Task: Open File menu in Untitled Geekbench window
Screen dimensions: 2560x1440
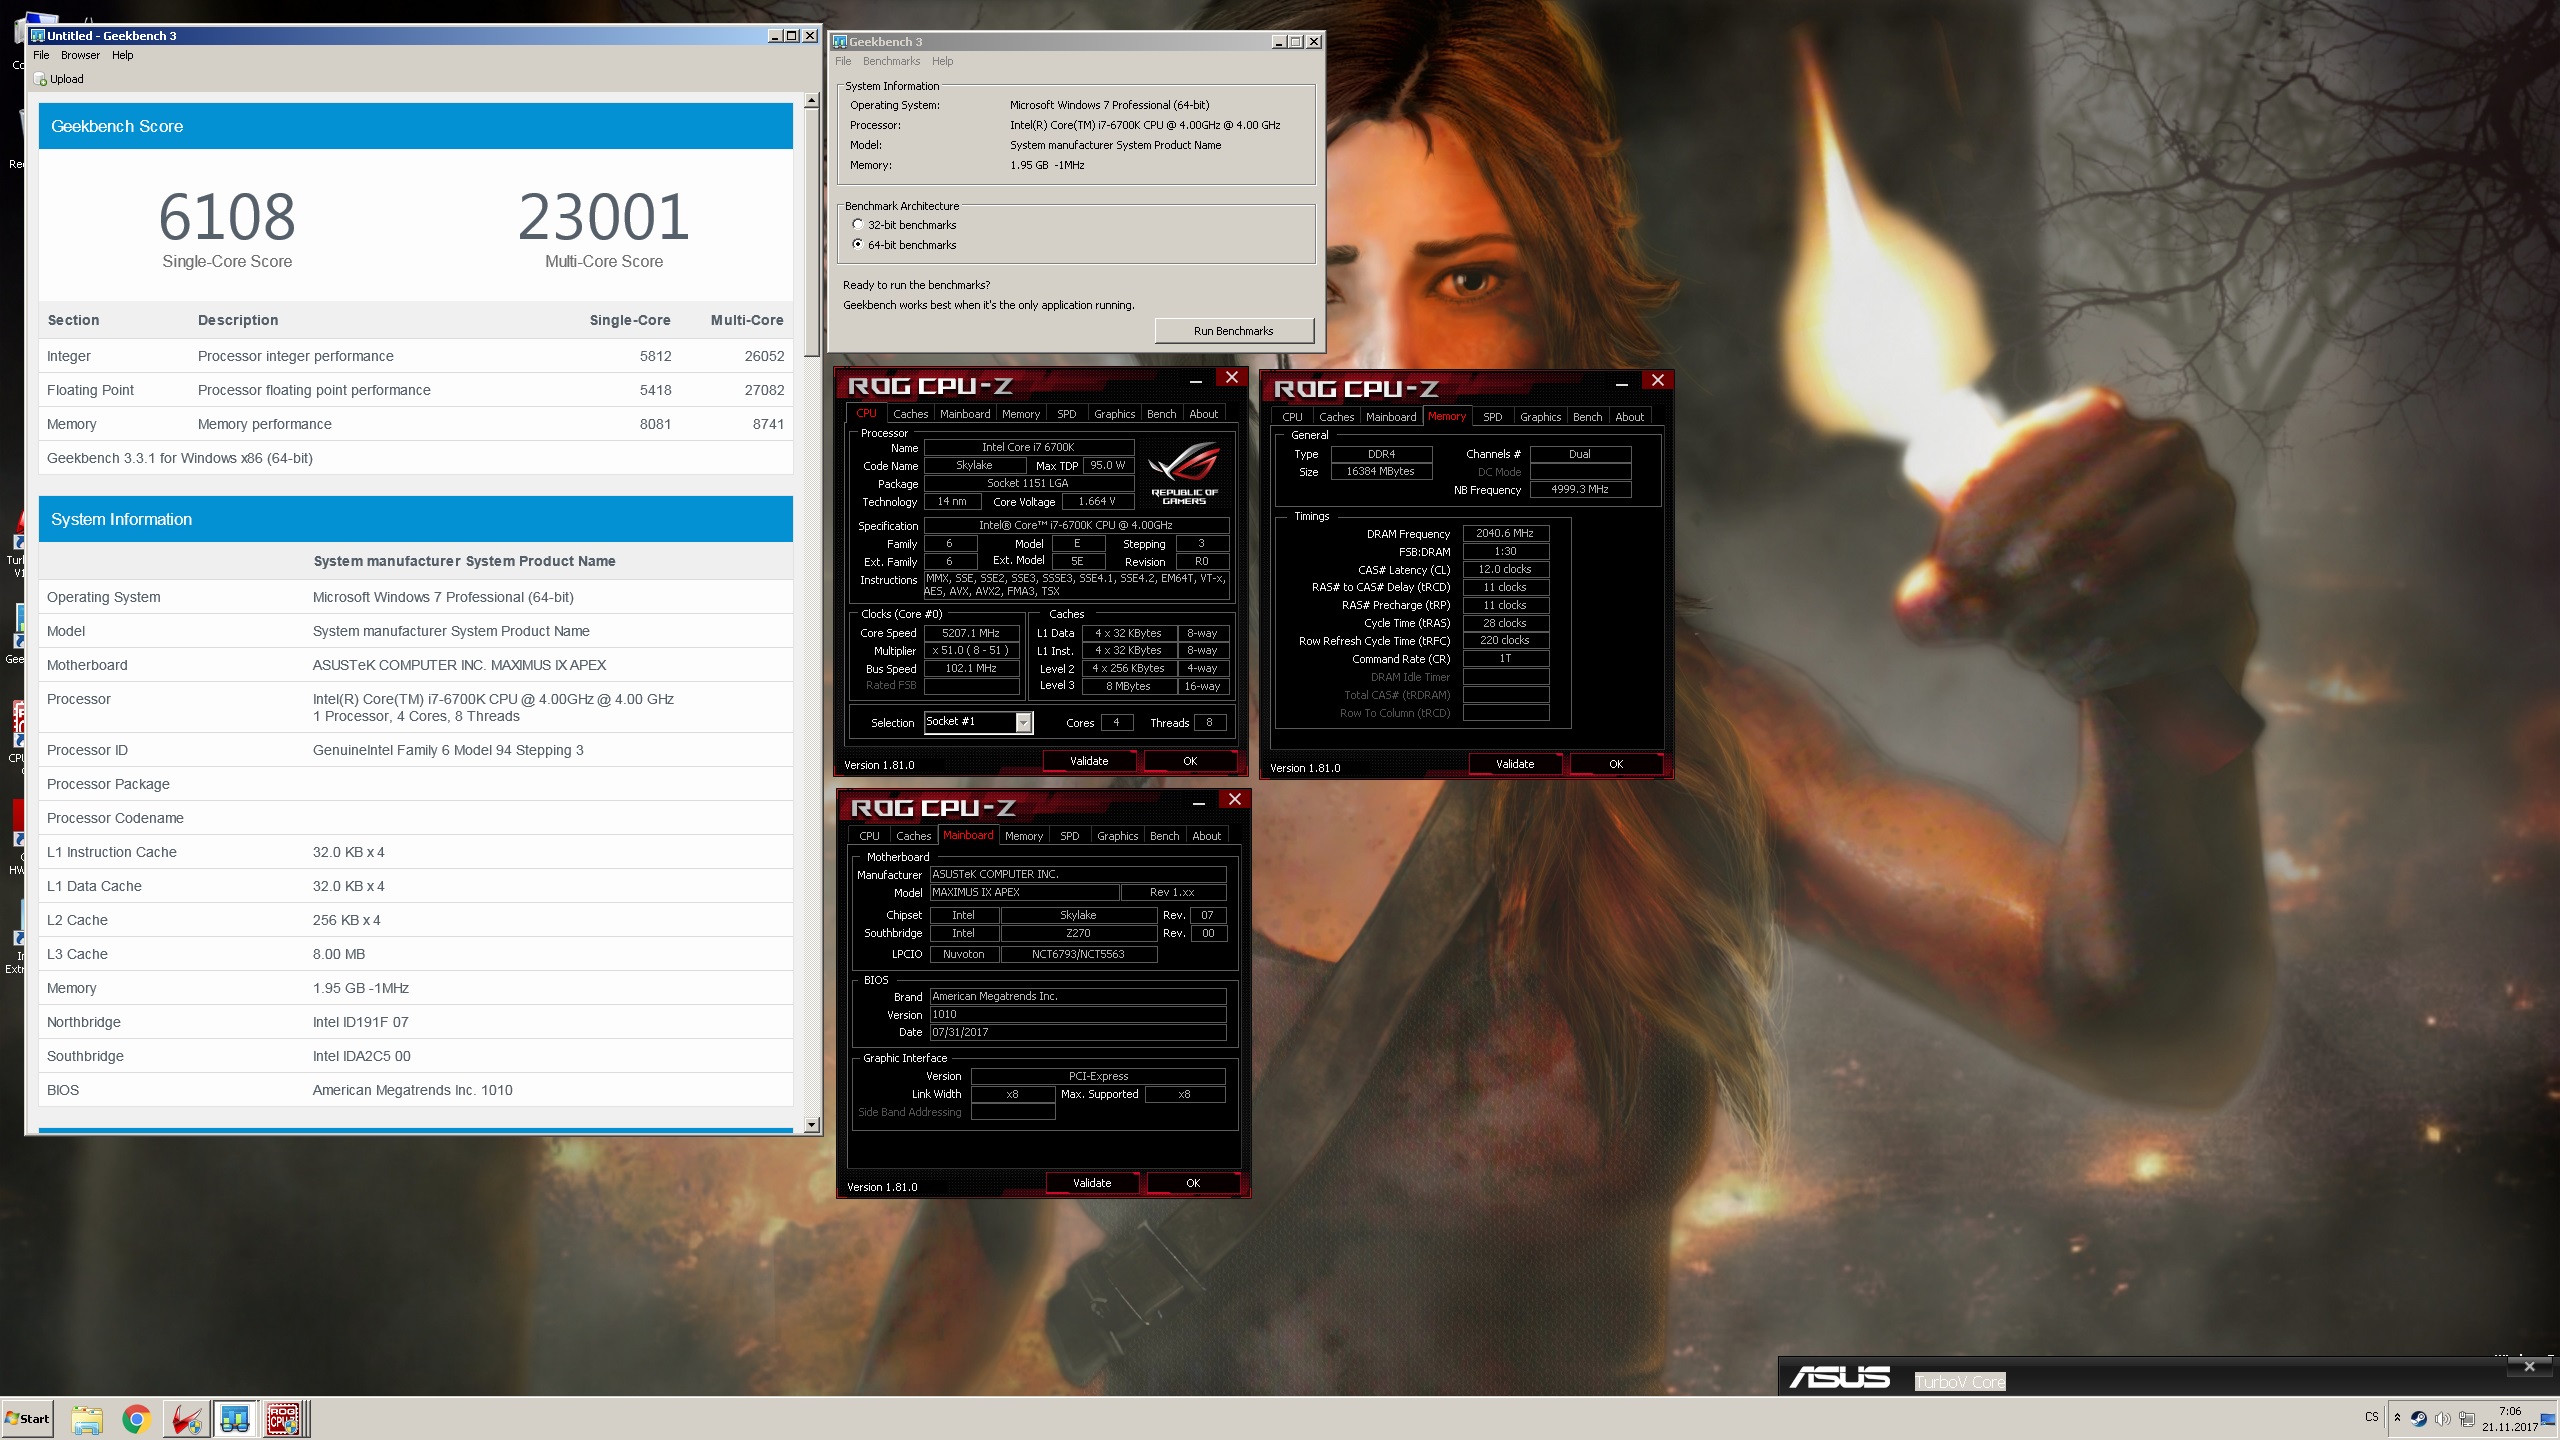Action: (41, 55)
